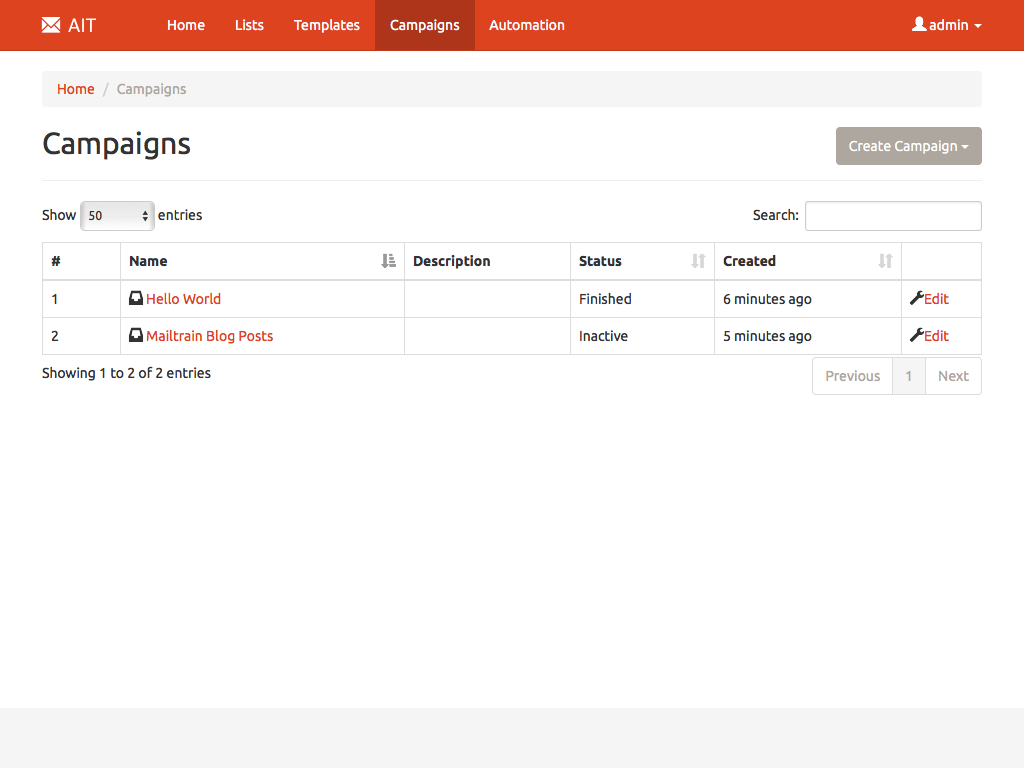Click the wrench icon in the Hello World row
Image resolution: width=1024 pixels, height=768 pixels.
pyautogui.click(x=916, y=298)
